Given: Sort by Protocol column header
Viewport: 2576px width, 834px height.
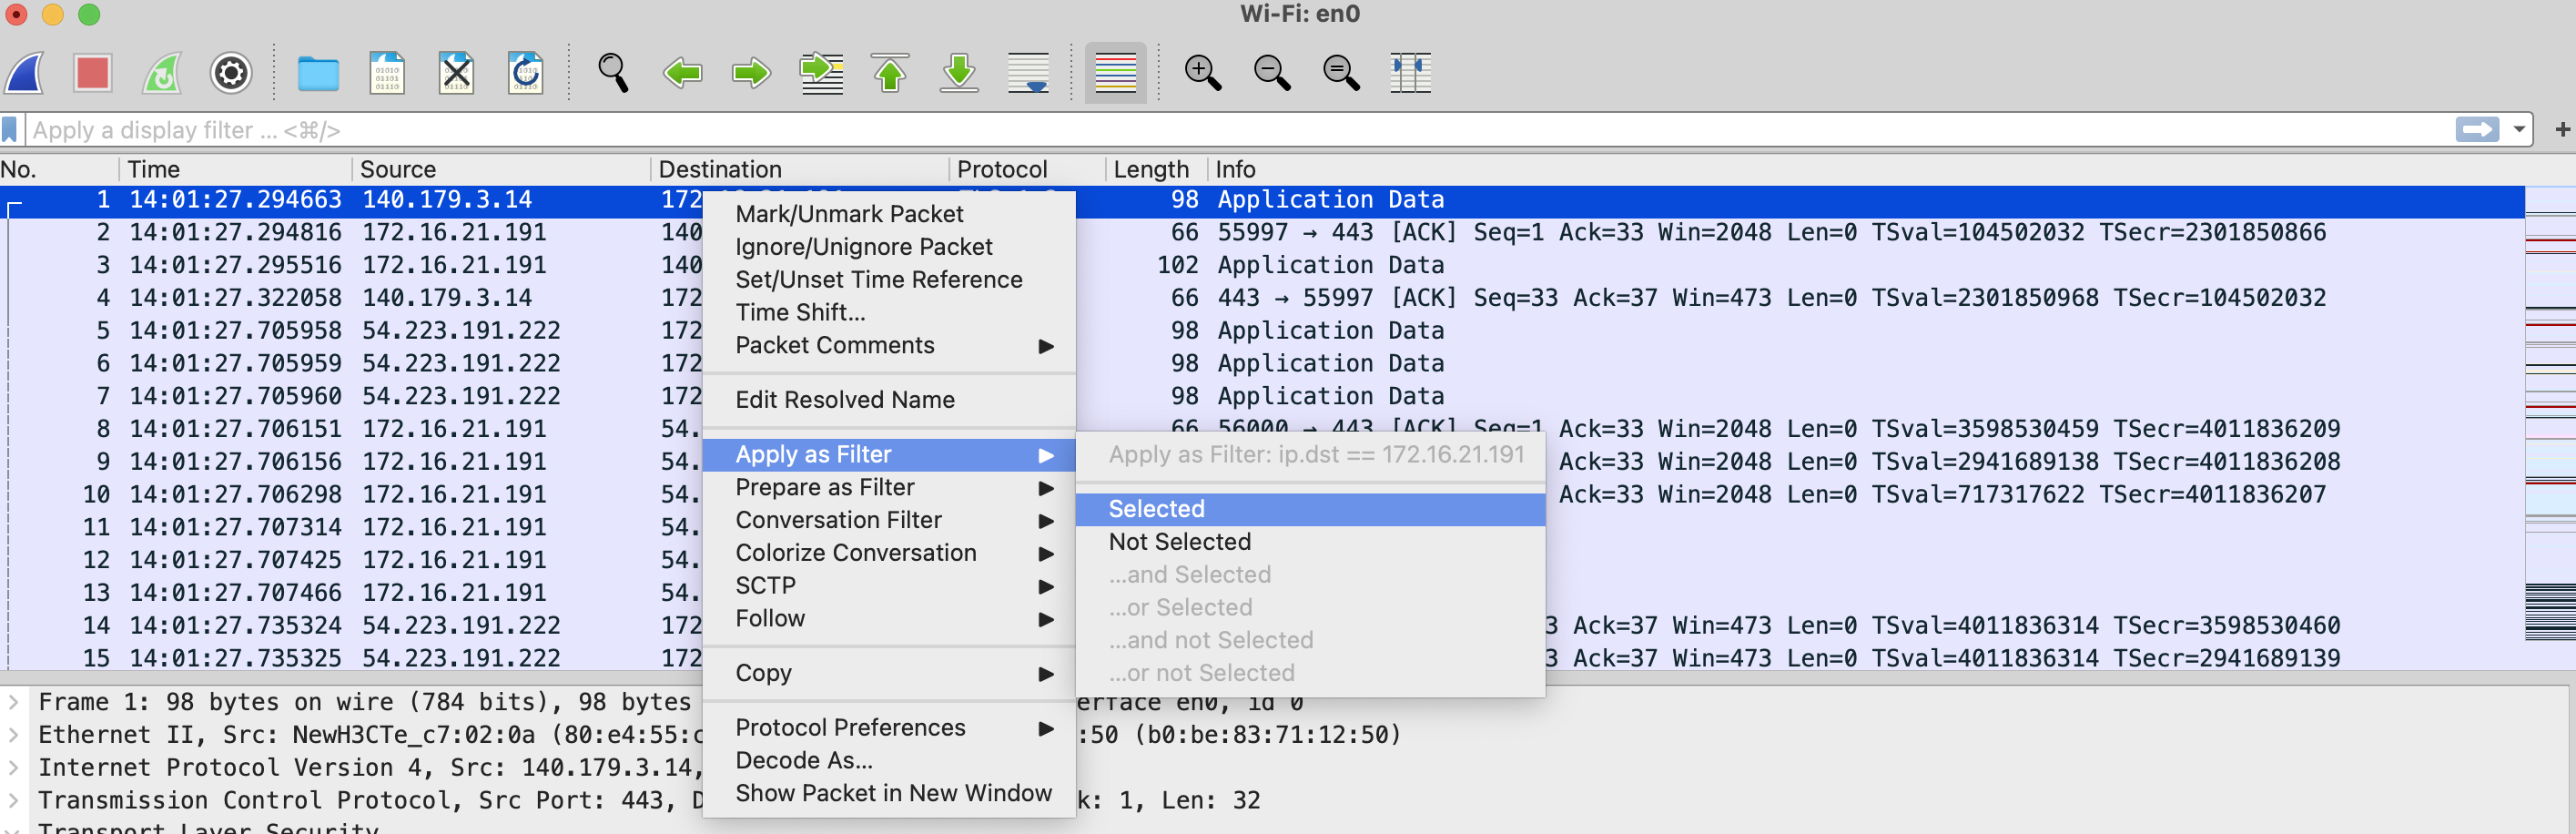Looking at the screenshot, I should click(x=1027, y=169).
